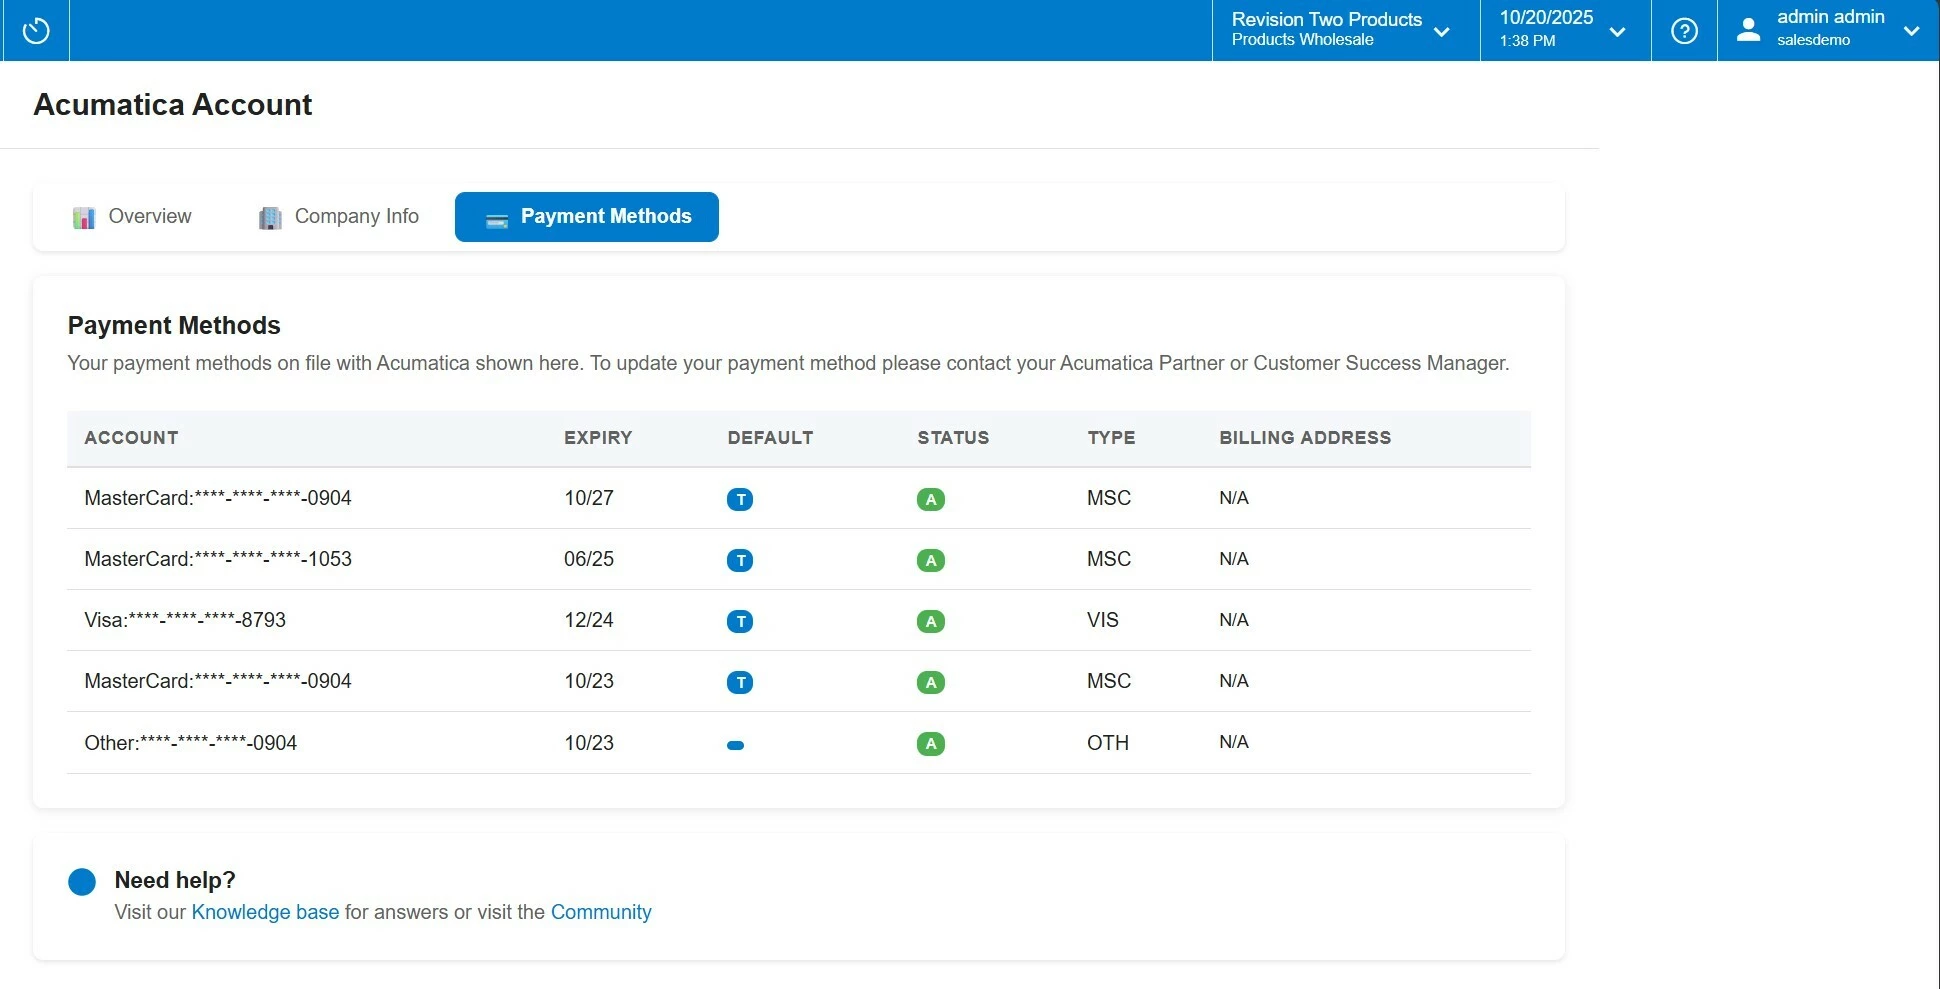Click default T badge for MasterCard 10/23

[740, 682]
